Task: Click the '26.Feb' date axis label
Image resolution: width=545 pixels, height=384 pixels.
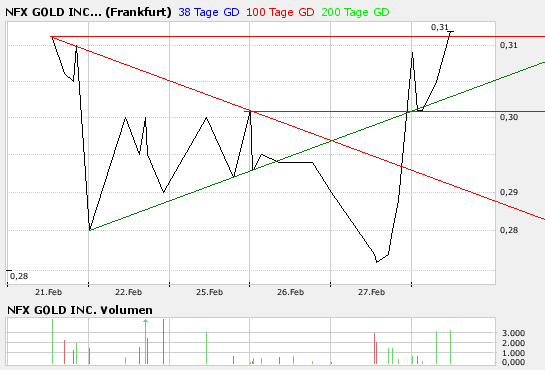Action: tap(290, 292)
